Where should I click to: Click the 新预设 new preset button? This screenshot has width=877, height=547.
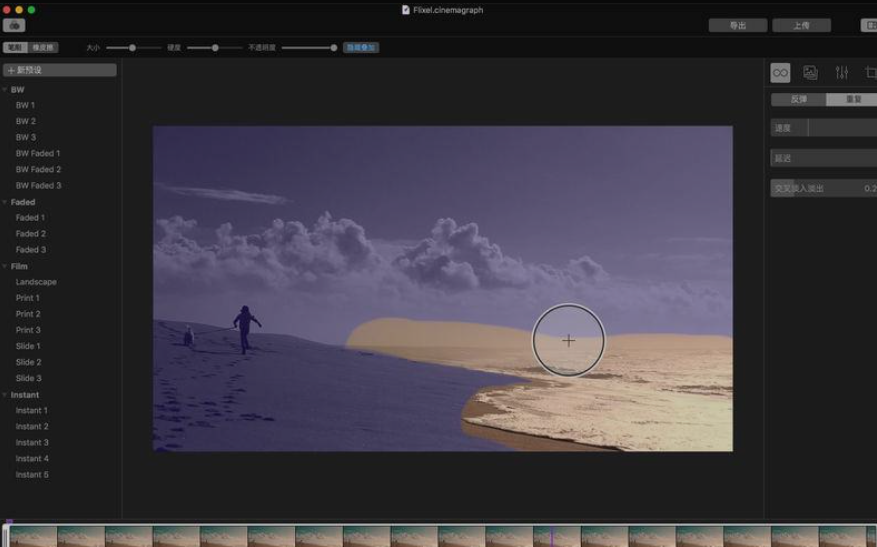60,70
